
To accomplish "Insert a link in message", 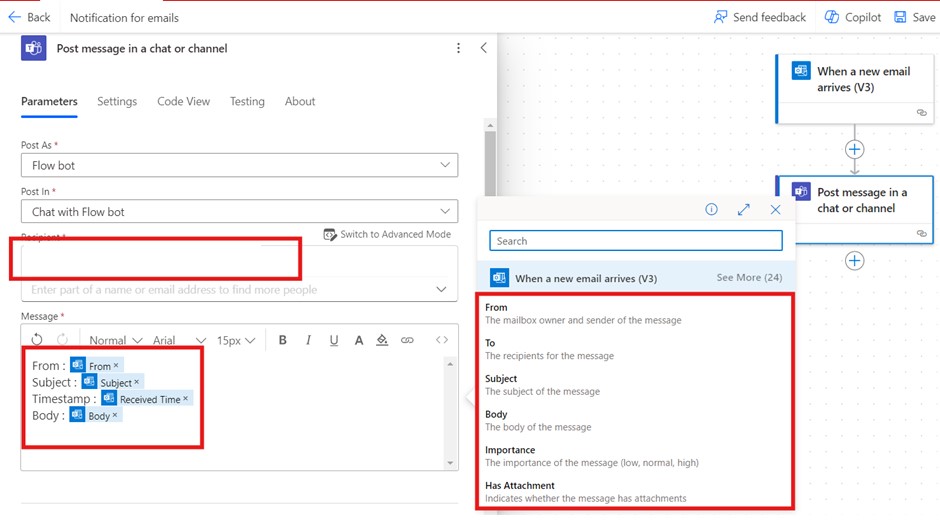I will click(x=407, y=340).
